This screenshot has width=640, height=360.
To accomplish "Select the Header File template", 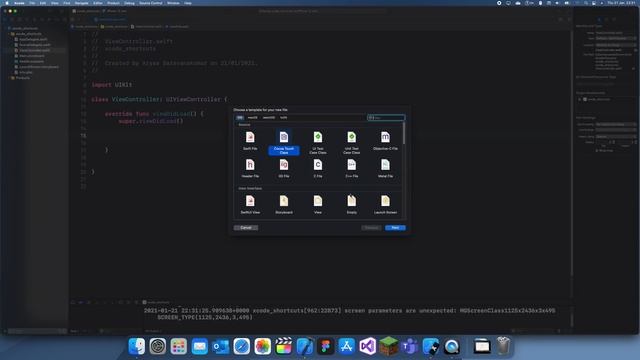I will tap(250, 168).
